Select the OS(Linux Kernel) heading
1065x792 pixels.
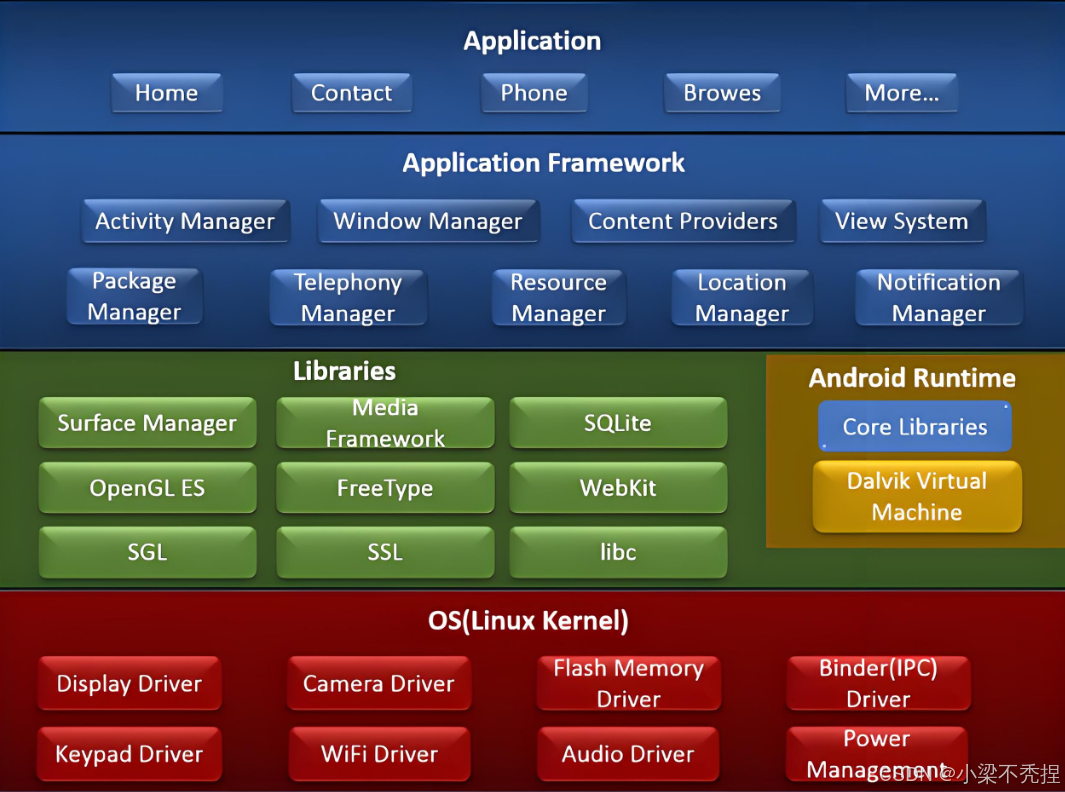click(528, 620)
